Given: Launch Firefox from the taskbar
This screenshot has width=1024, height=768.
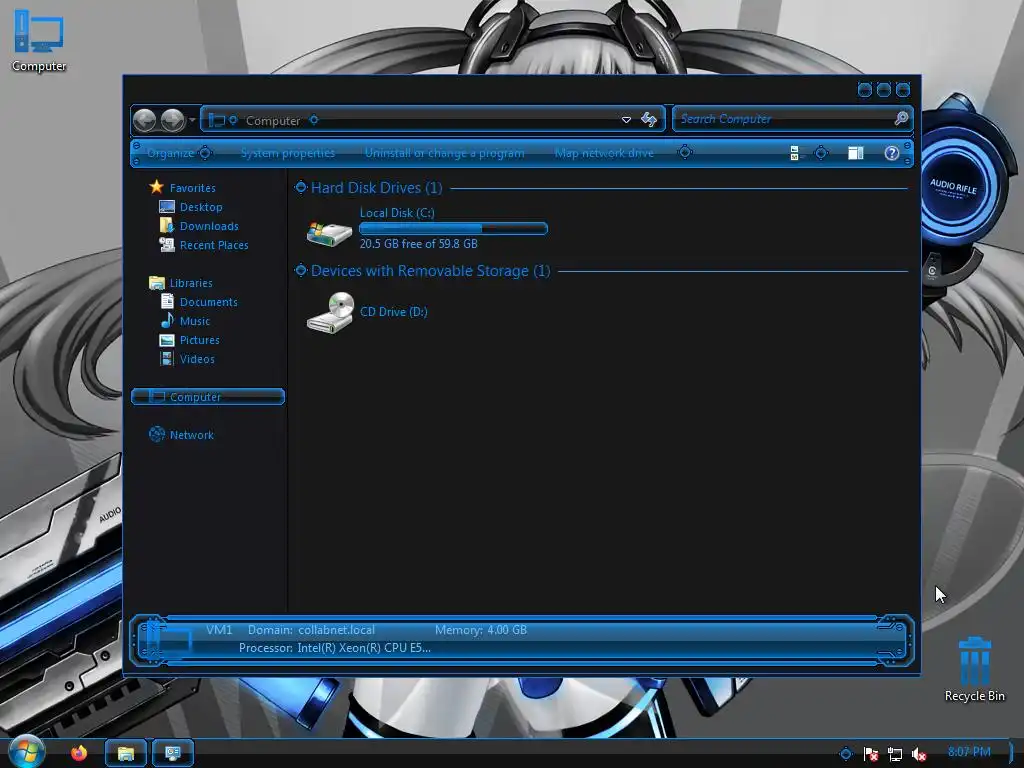Looking at the screenshot, I should point(79,753).
